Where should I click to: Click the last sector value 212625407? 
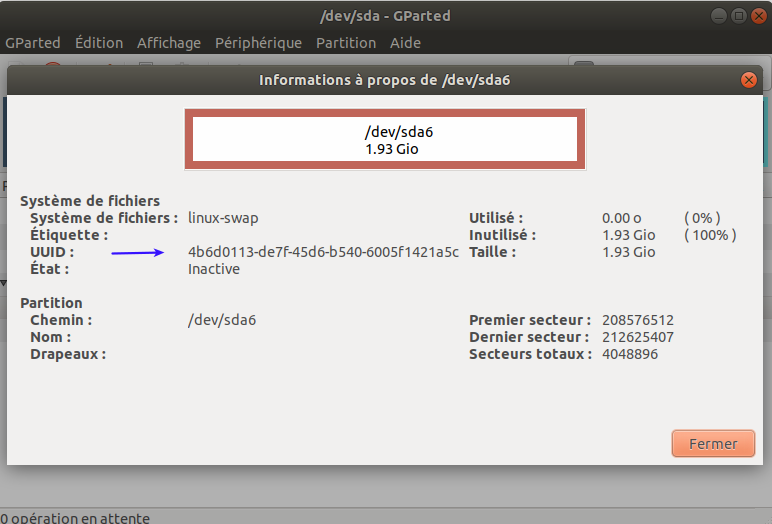637,337
